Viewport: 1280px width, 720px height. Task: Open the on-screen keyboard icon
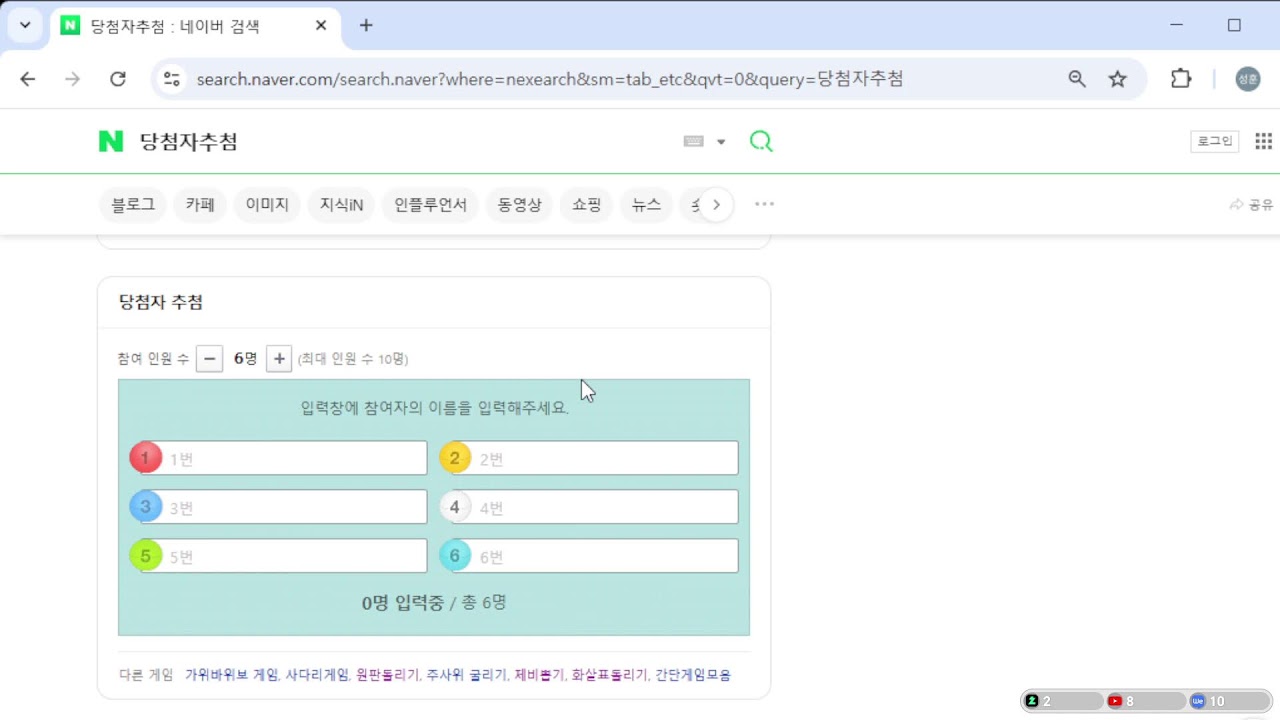[x=693, y=142]
